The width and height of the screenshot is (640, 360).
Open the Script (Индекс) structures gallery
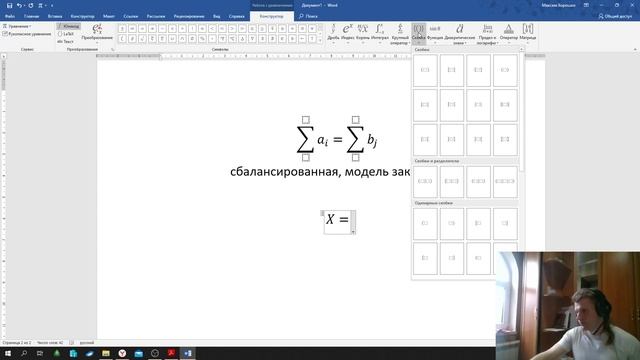347,33
